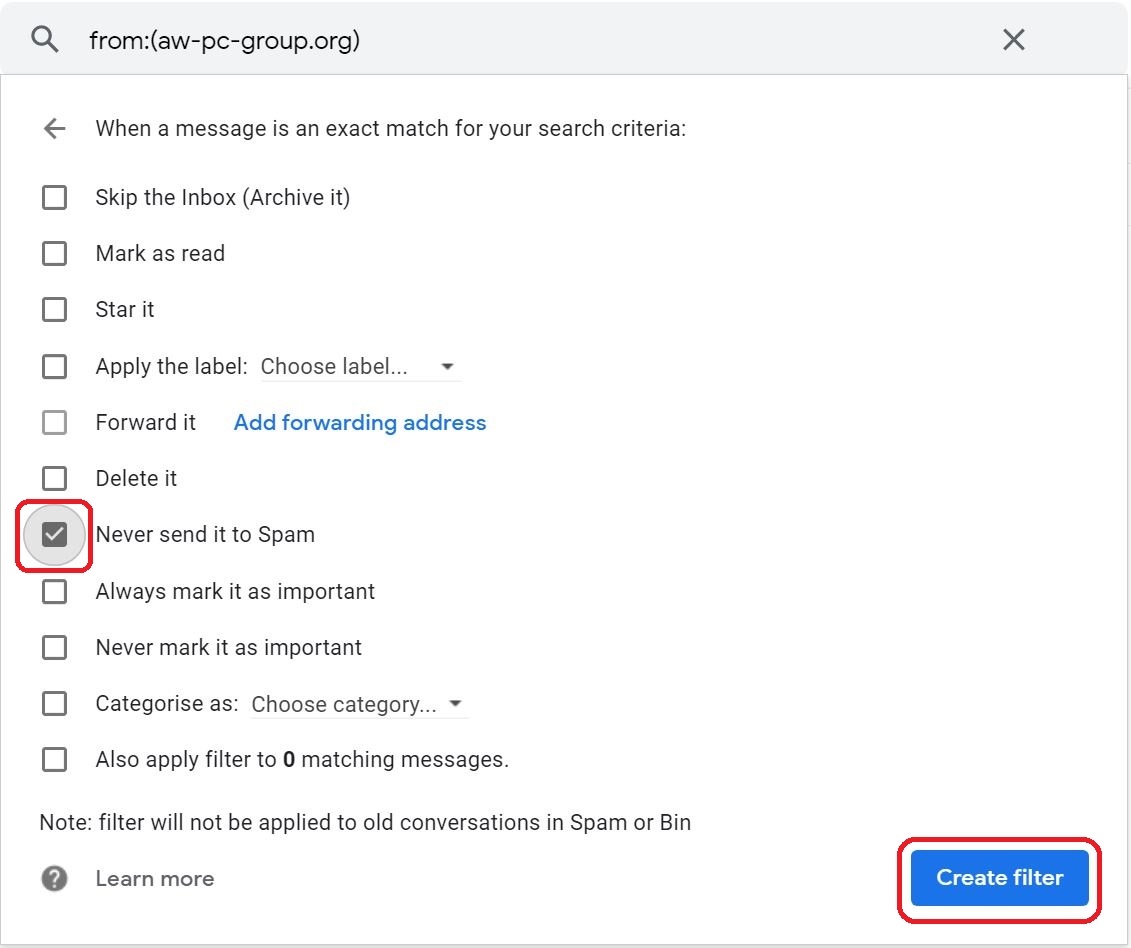
Task: Click the 'Skip the Inbox (Archive it)' label text
Action: 223,197
